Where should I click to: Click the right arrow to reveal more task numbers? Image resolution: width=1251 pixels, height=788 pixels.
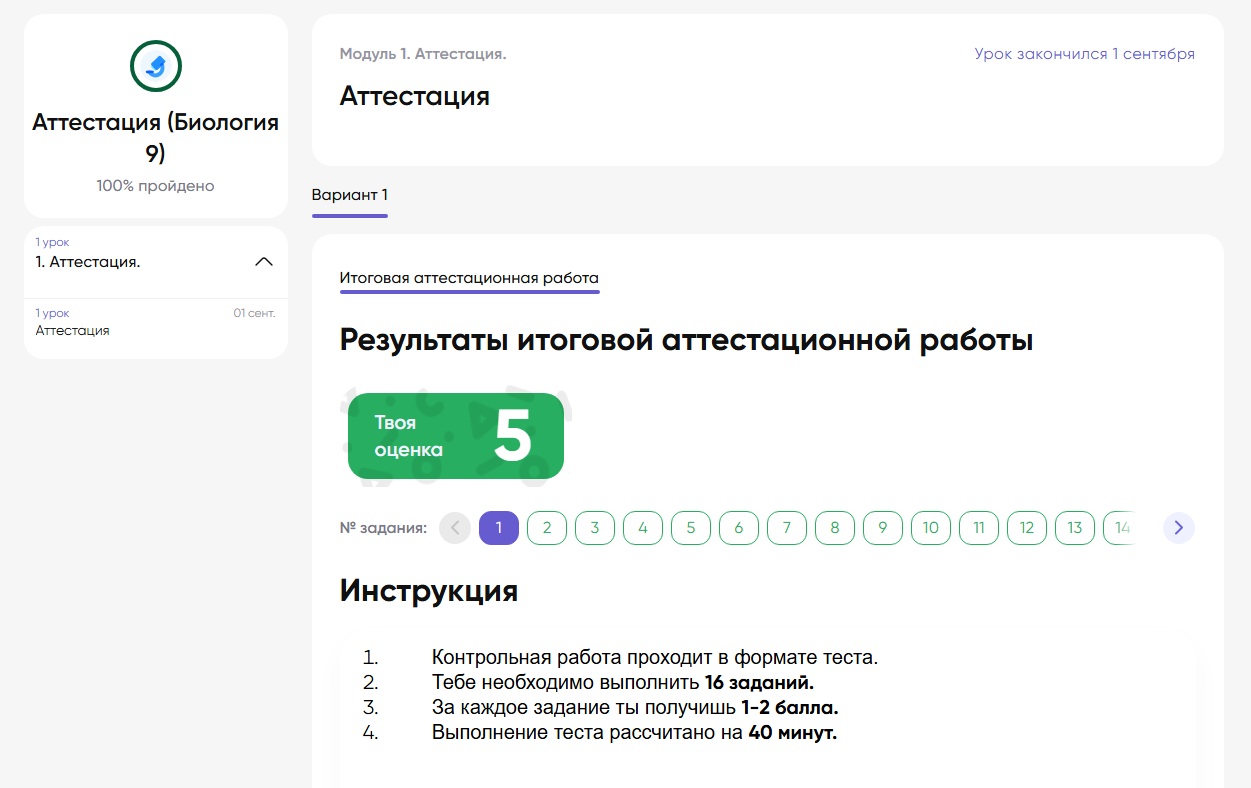pos(1178,527)
